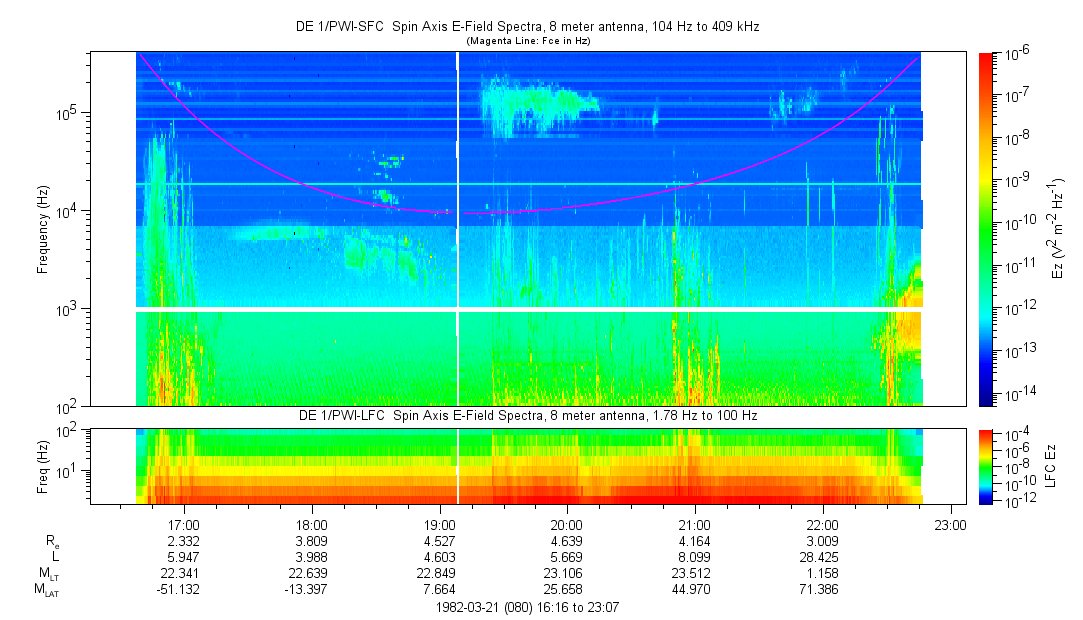Pick the 21:00 time axis tick label
The width and height of the screenshot is (1083, 620).
[x=694, y=524]
